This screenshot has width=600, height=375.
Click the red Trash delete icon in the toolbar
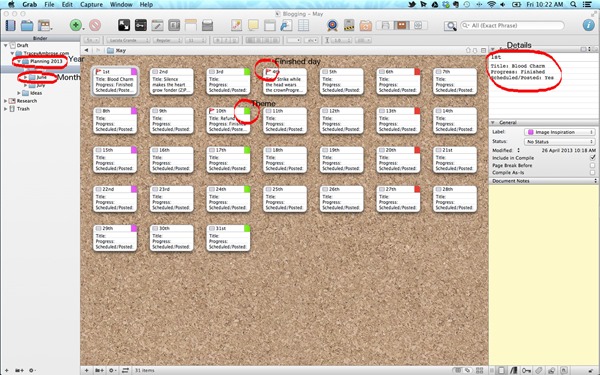click(x=95, y=25)
